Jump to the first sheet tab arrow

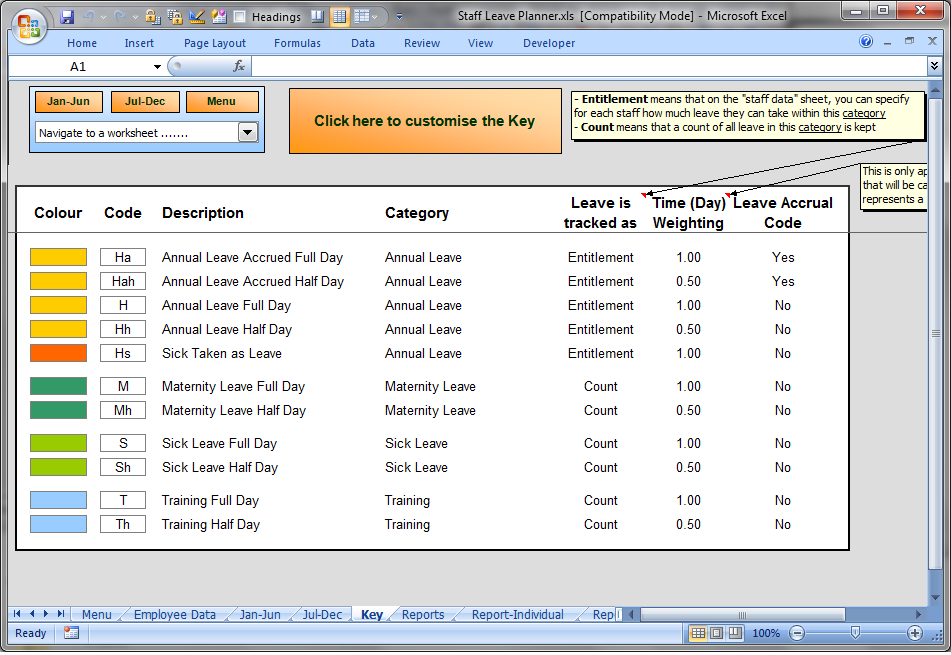tap(17, 614)
